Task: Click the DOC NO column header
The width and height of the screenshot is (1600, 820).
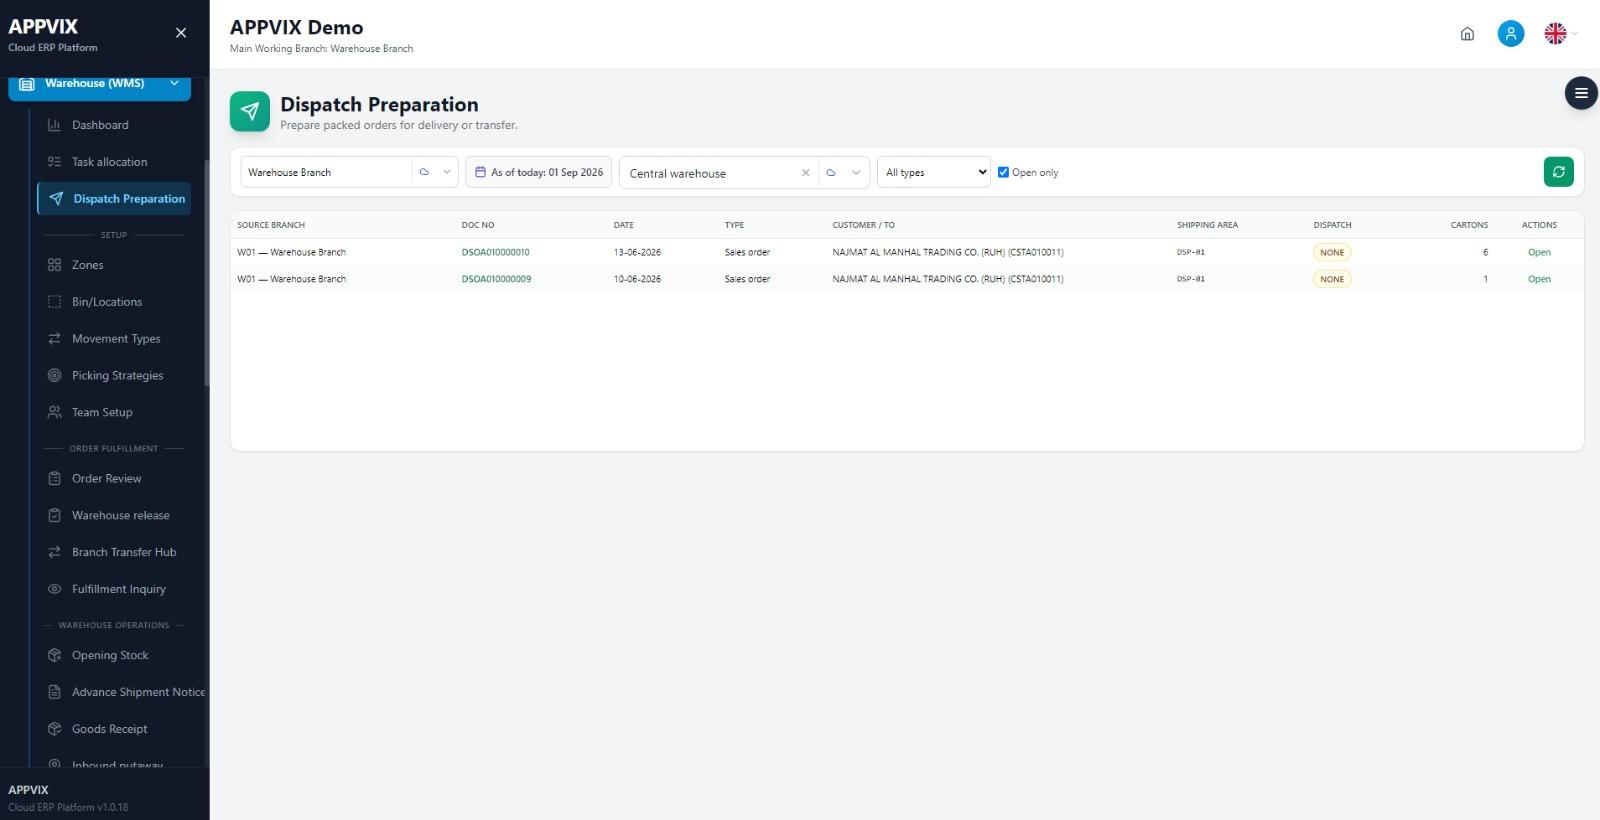Action: (x=478, y=225)
